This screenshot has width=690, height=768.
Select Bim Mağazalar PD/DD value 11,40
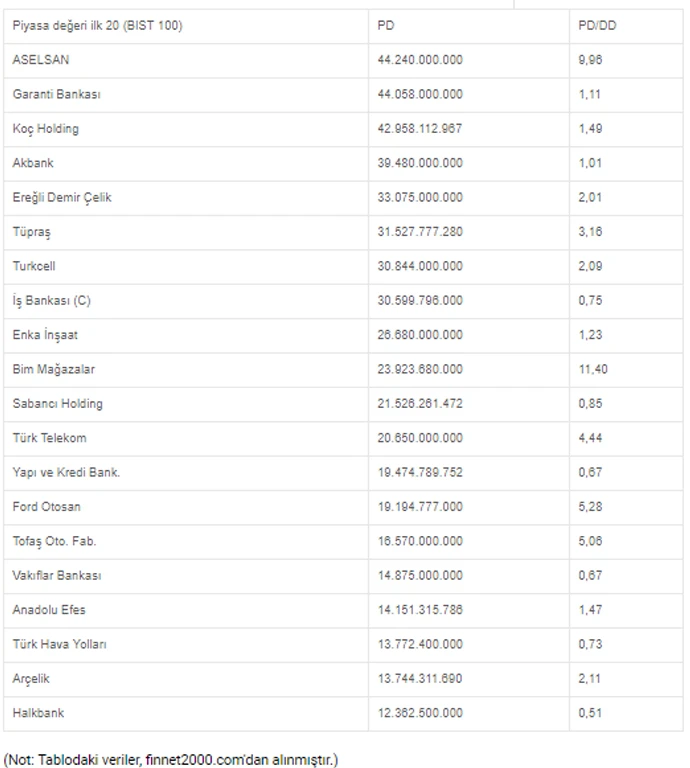pyautogui.click(x=593, y=369)
